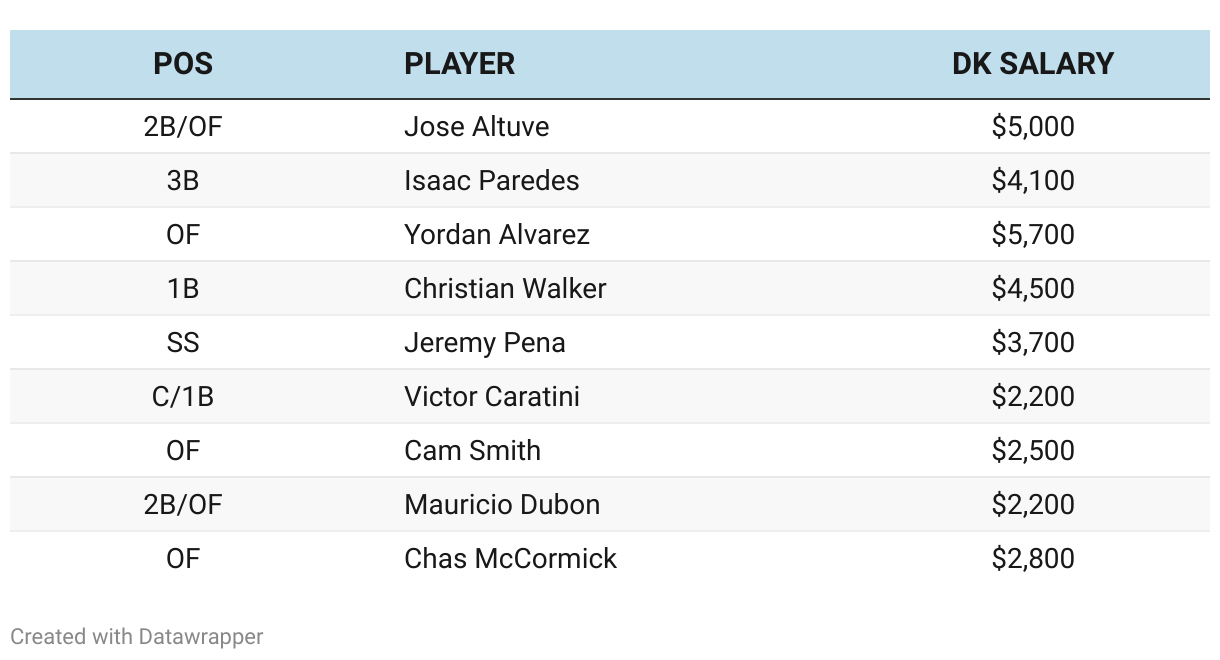
Task: Click Christian Walker row name
Action: point(505,289)
